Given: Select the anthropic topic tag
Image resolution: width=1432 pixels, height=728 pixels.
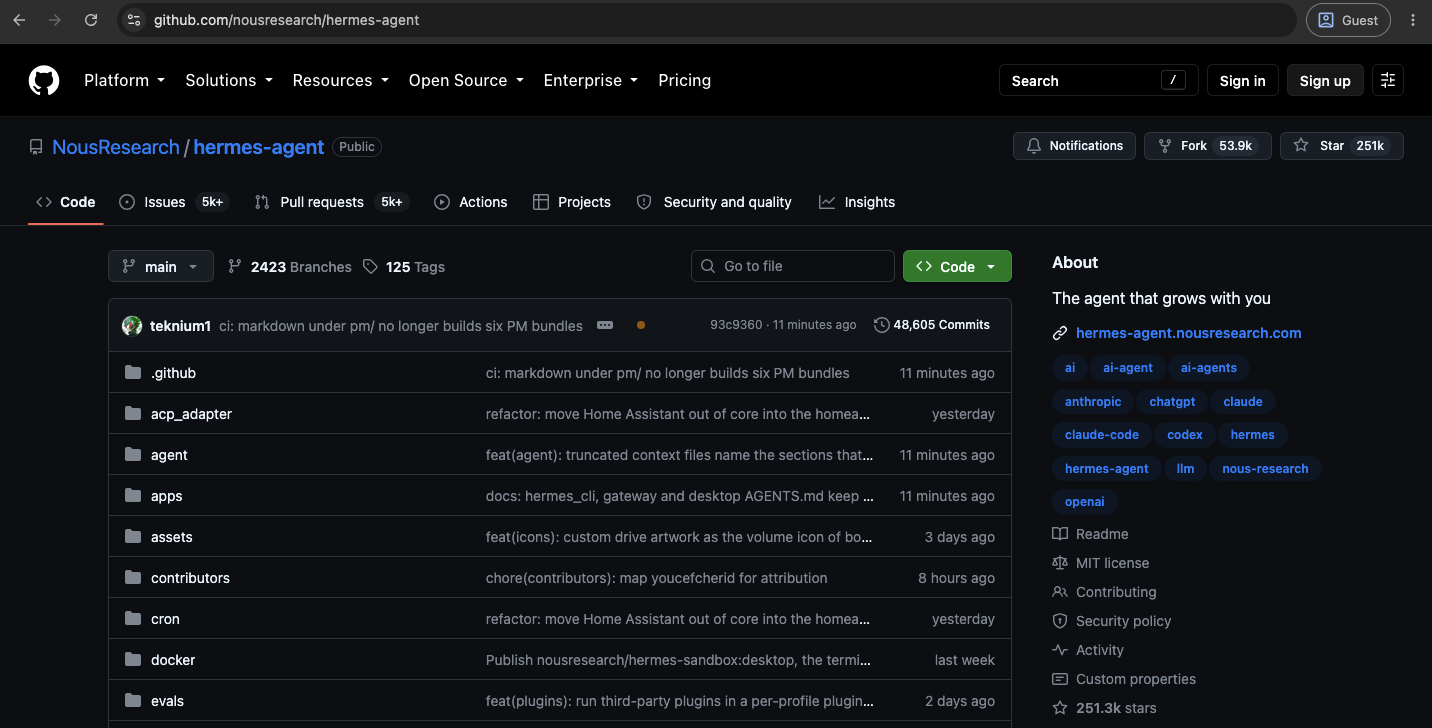Looking at the screenshot, I should click(1093, 402).
